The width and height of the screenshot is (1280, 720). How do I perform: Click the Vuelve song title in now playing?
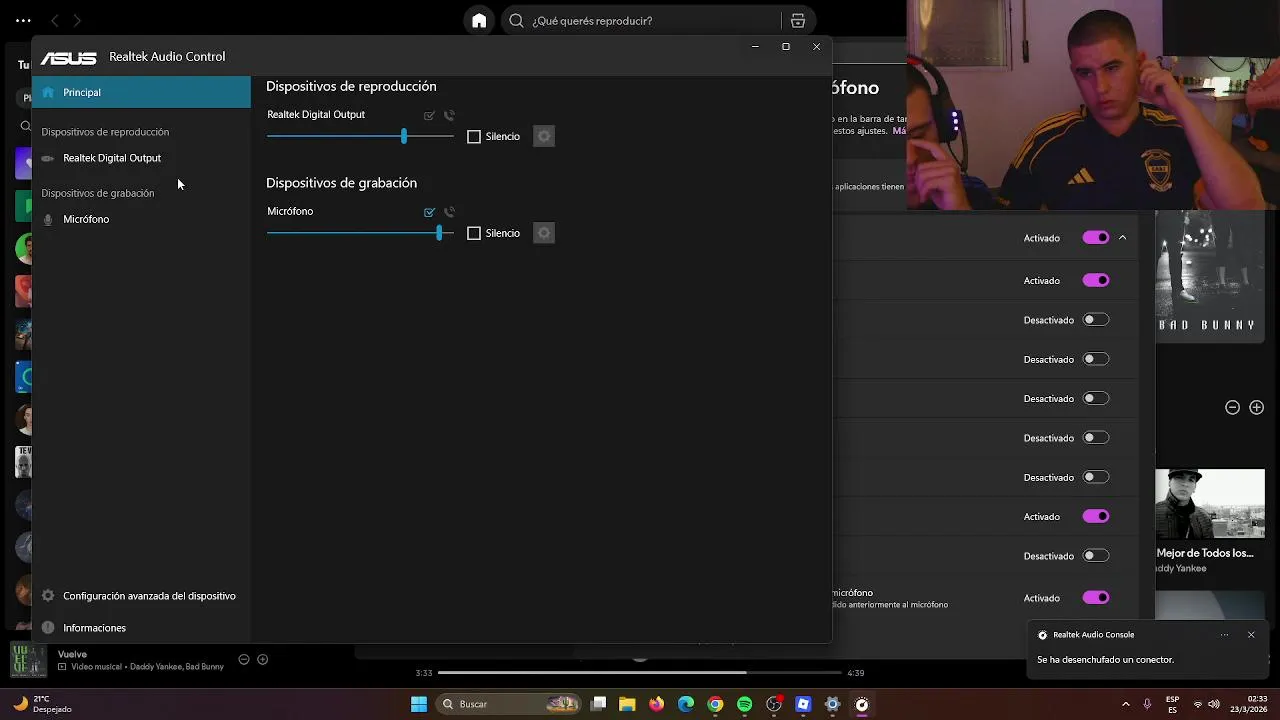(x=73, y=654)
